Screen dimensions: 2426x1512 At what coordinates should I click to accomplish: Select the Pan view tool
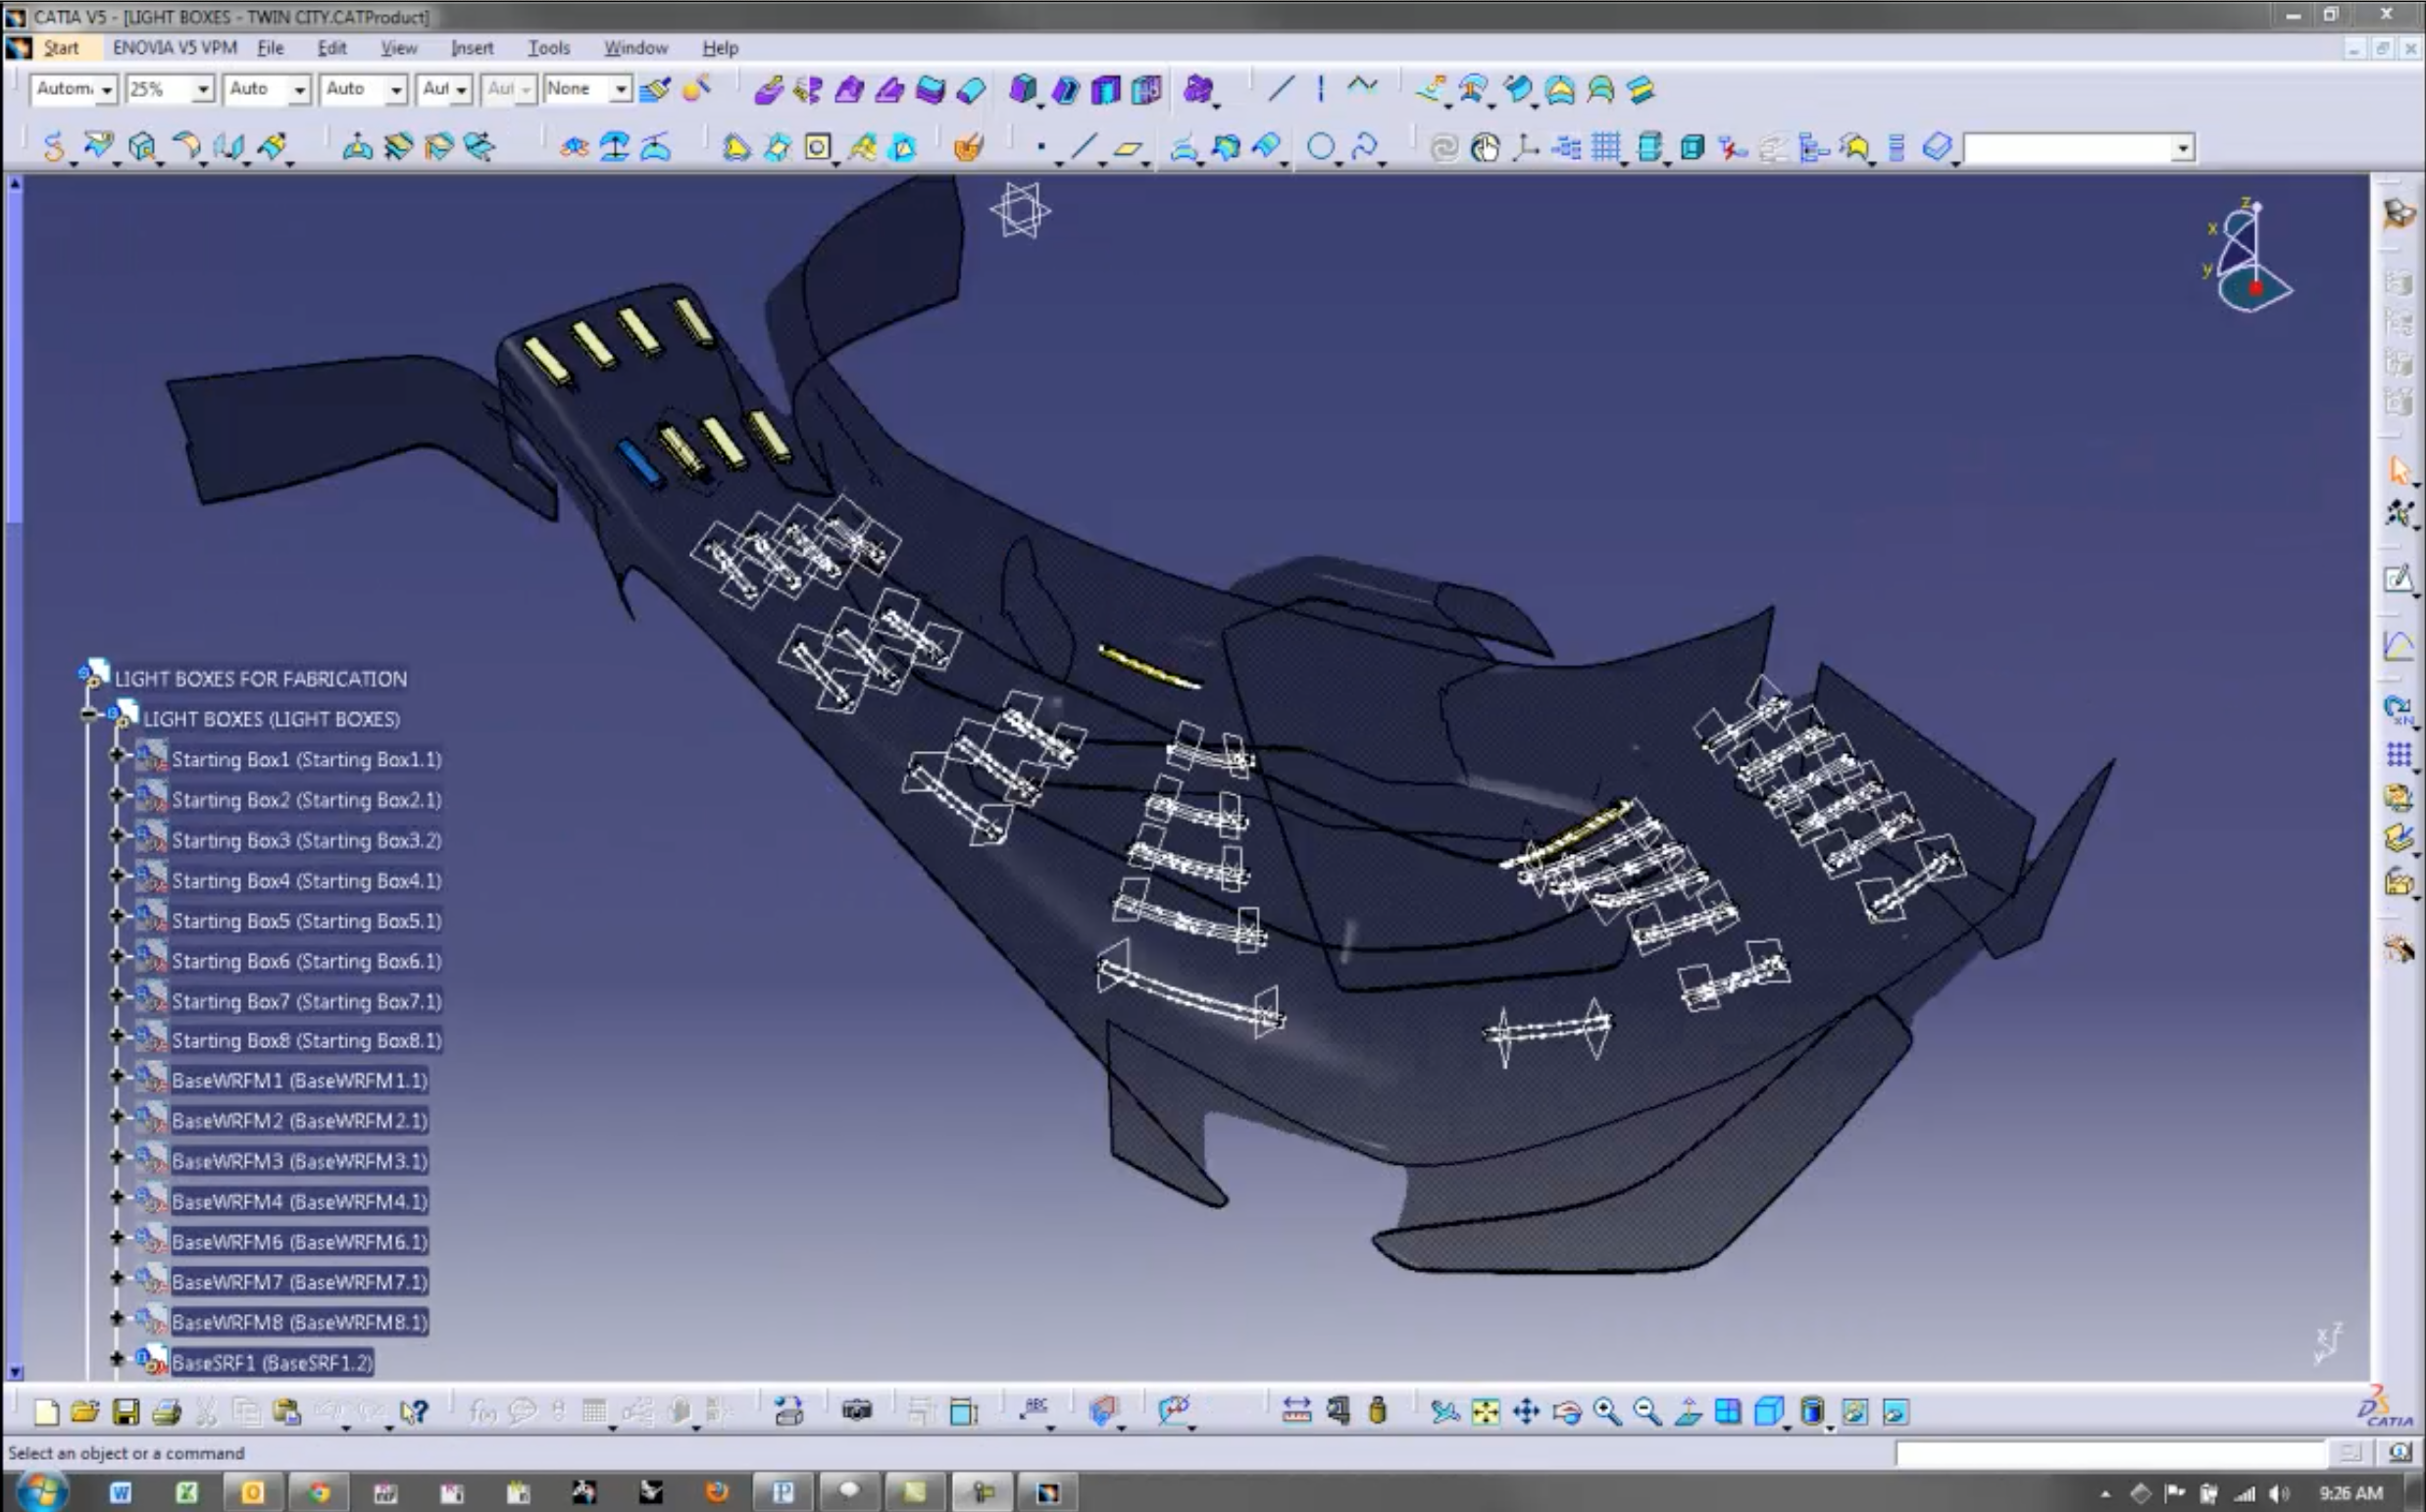coord(1526,1411)
